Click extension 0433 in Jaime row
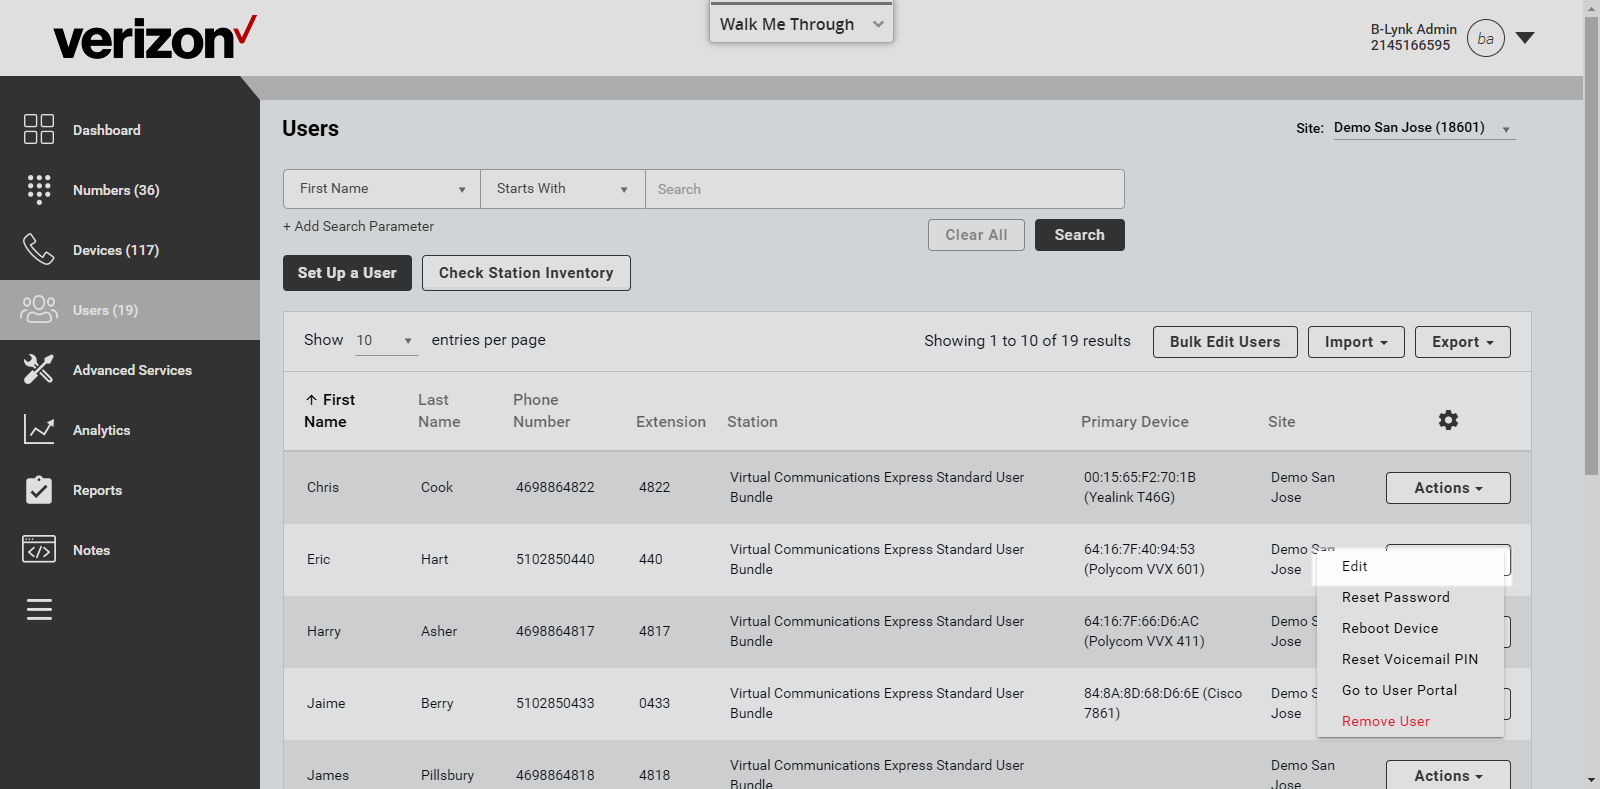This screenshot has height=789, width=1600. coord(654,704)
